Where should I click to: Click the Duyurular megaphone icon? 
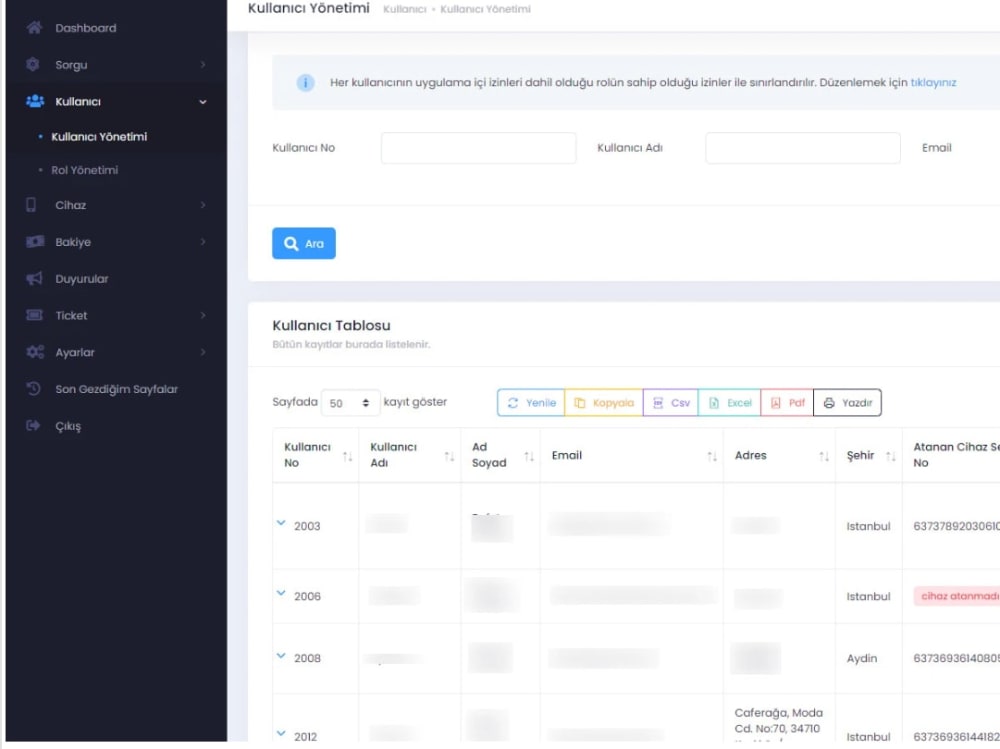[x=32, y=278]
